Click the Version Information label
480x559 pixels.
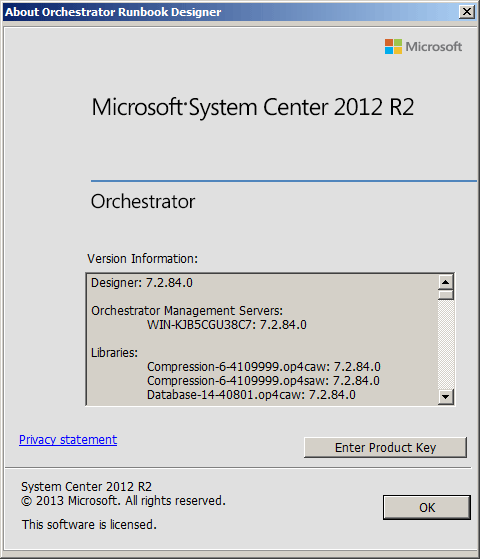[x=142, y=258]
